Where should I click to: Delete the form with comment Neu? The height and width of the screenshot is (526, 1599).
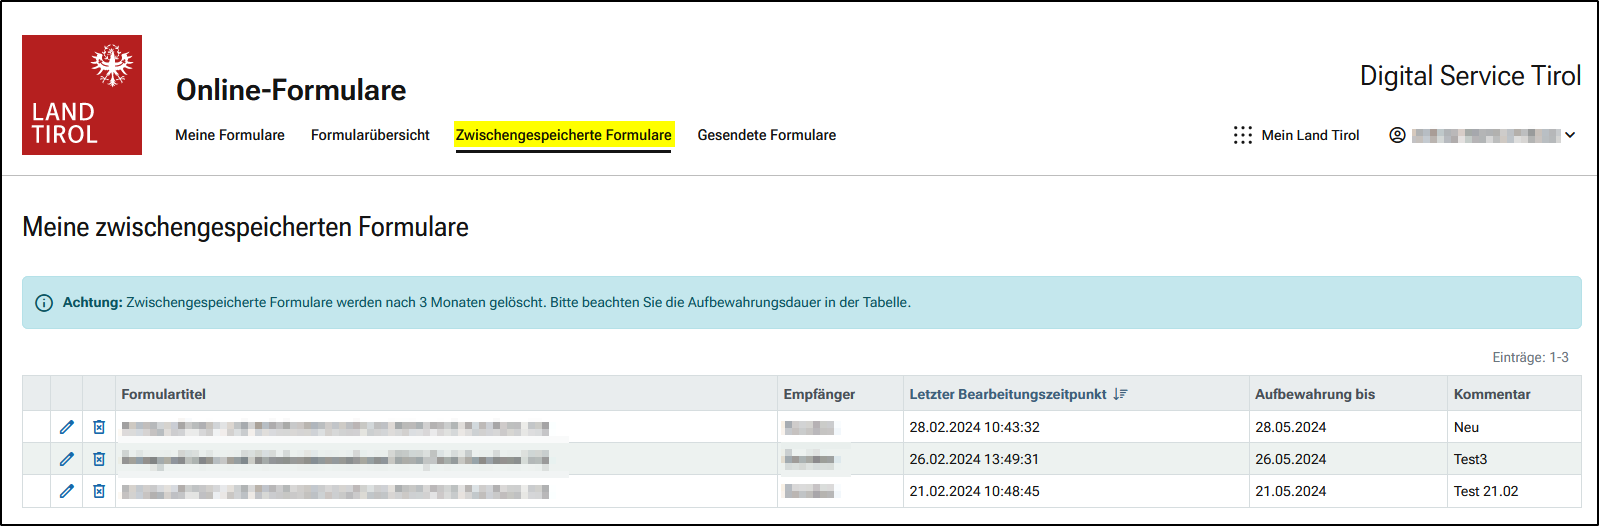tap(99, 427)
